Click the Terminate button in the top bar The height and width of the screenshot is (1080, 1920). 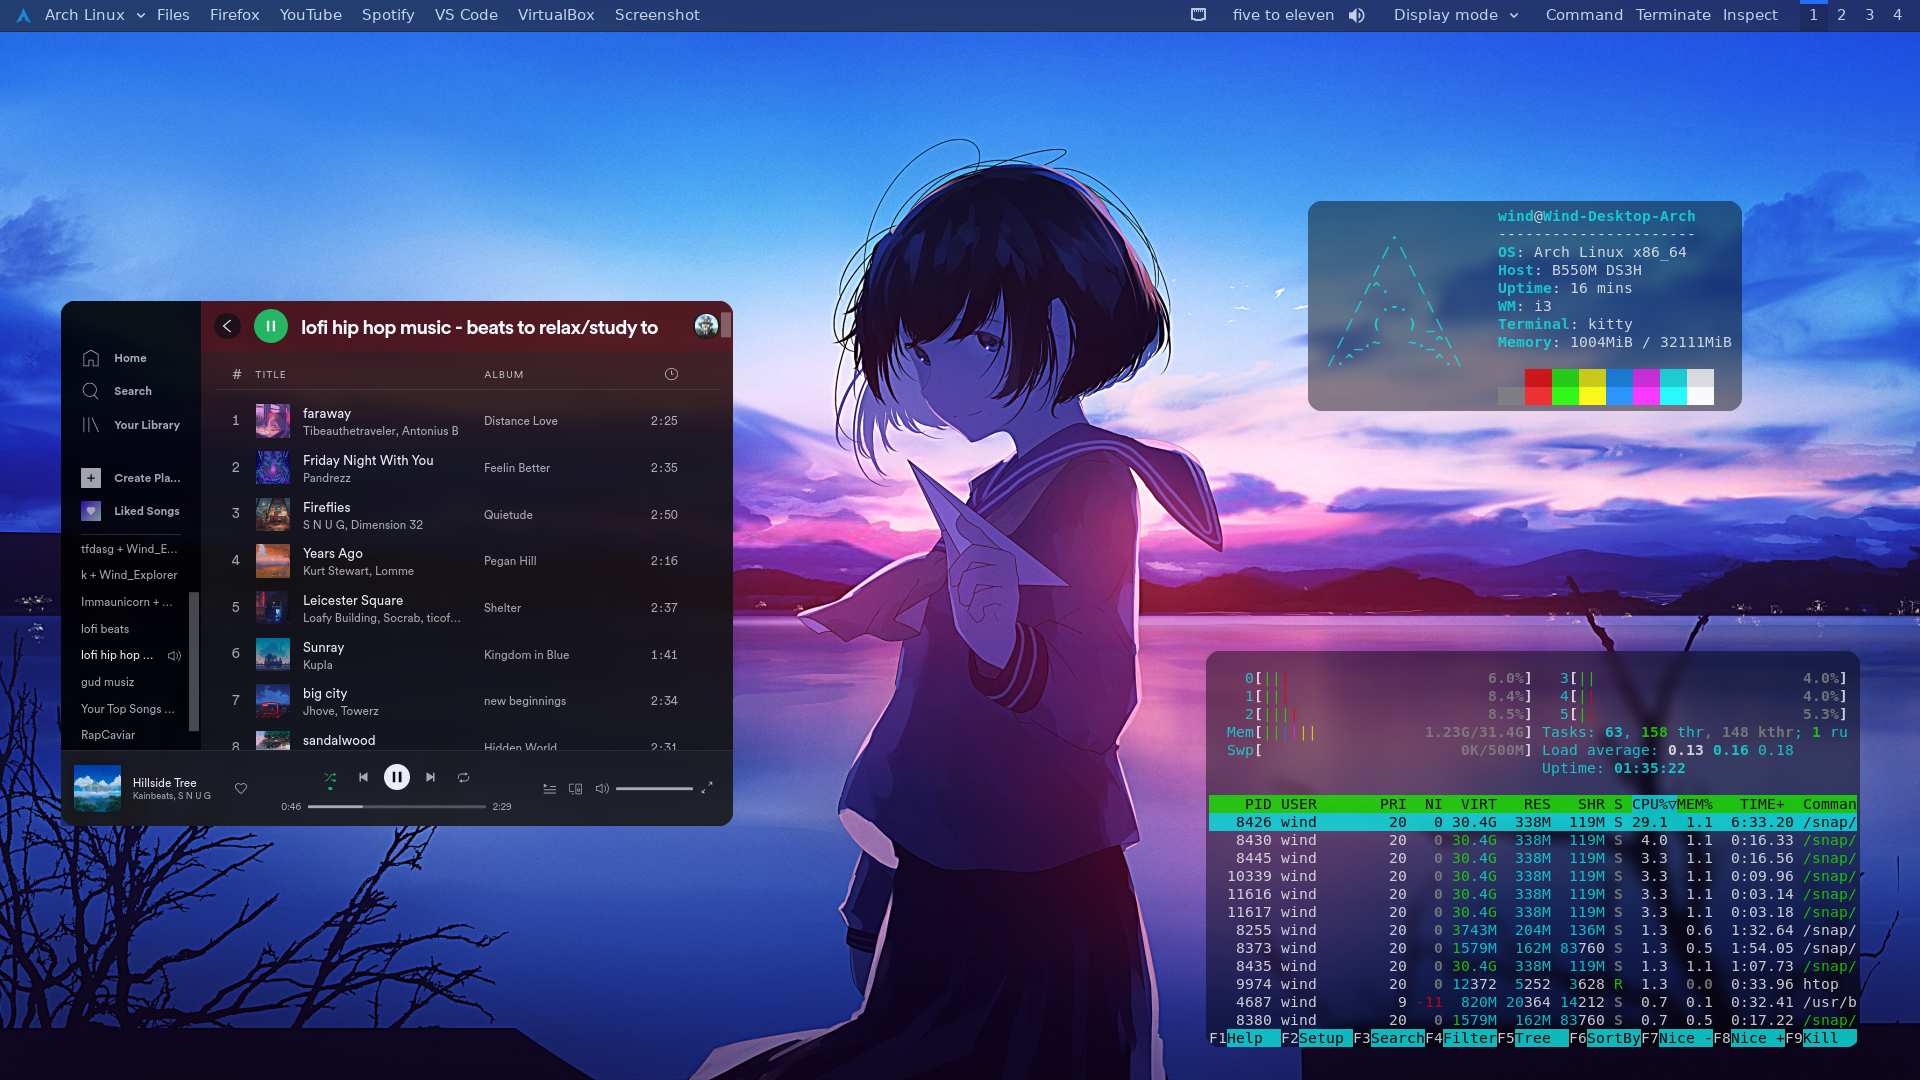[x=1673, y=15]
